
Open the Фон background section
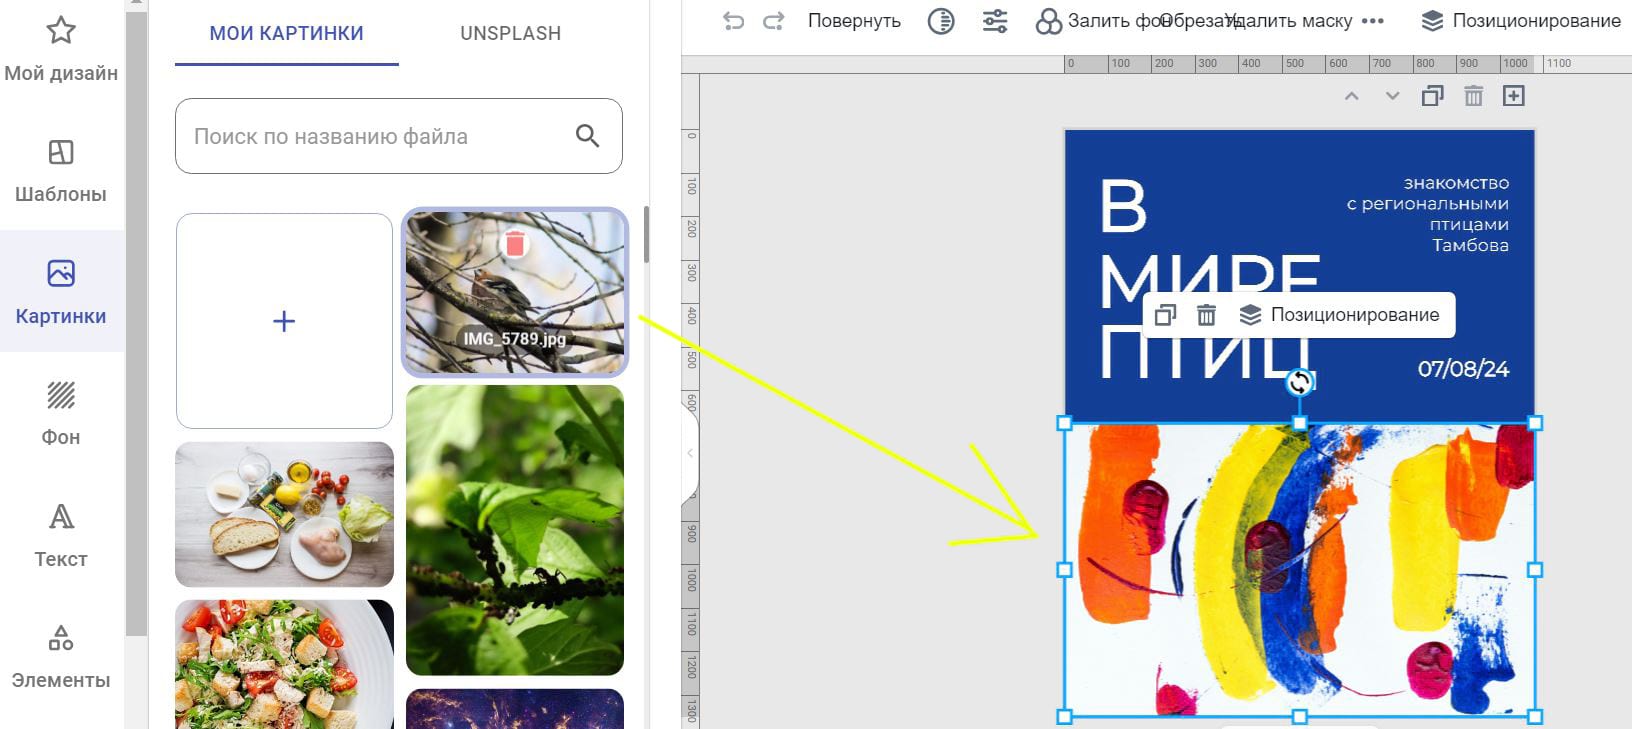61,413
